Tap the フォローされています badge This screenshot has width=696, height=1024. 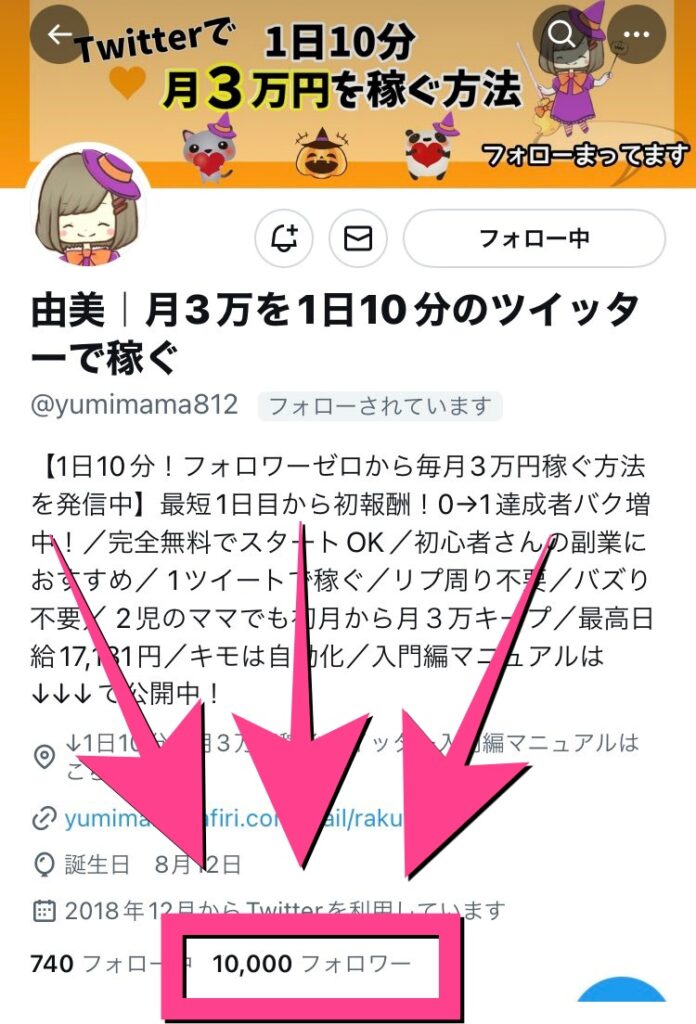click(380, 406)
